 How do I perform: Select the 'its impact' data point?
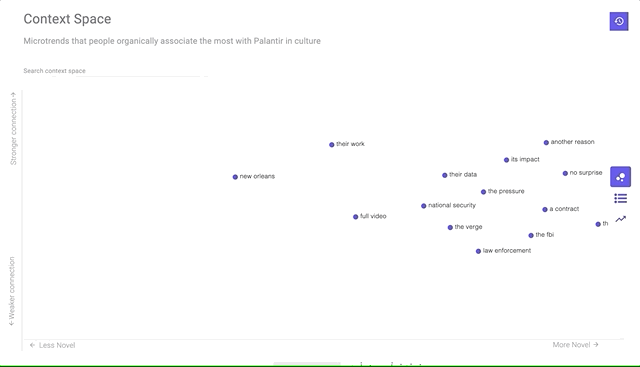pyautogui.click(x=507, y=160)
